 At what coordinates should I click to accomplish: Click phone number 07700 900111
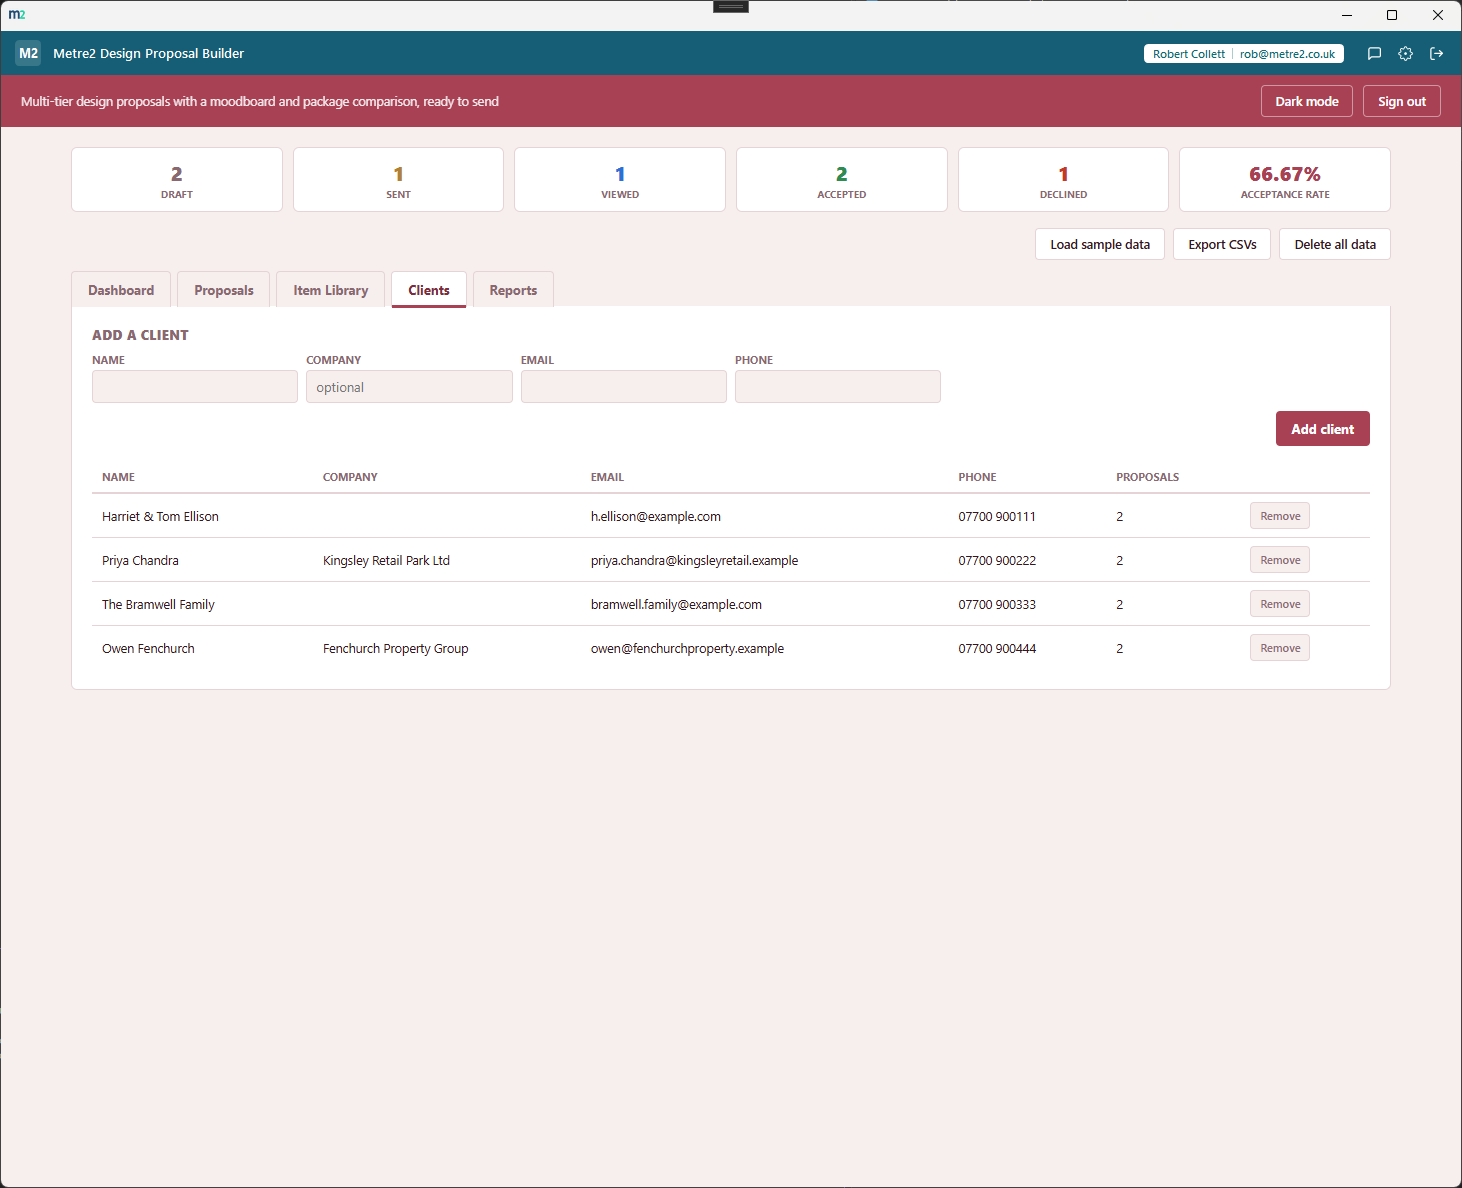point(997,517)
